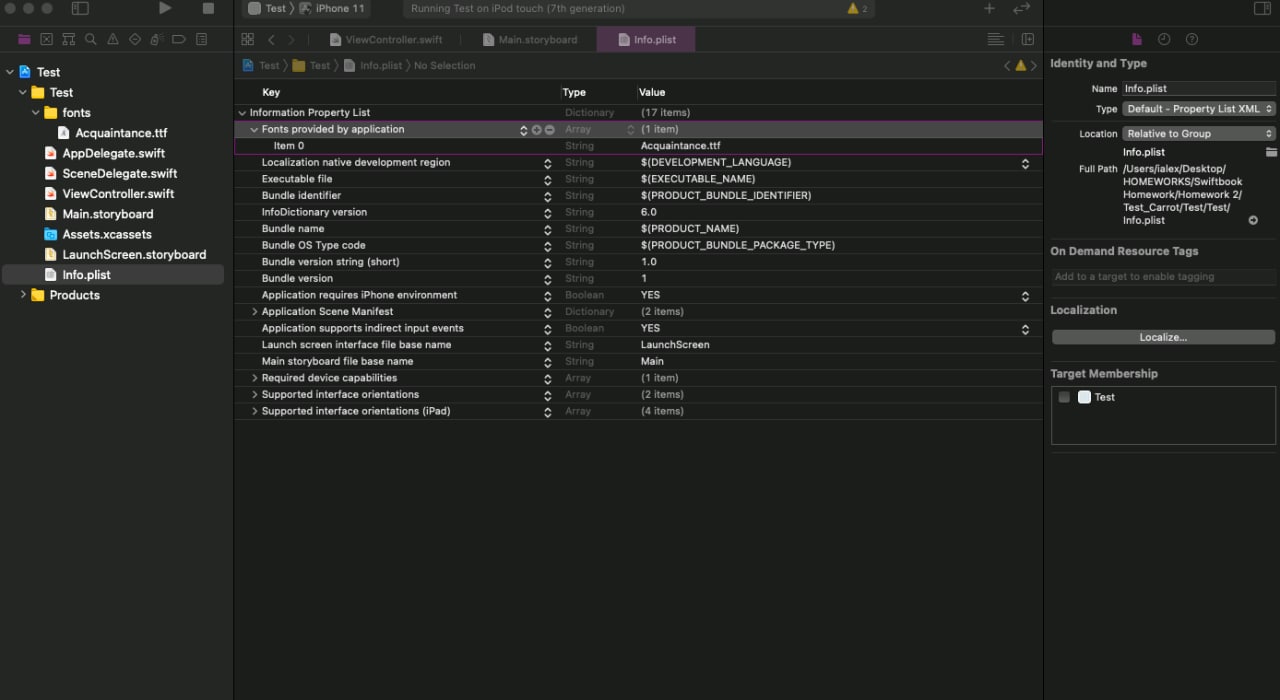This screenshot has height=700, width=1280.
Task: Open the Symbol navigator
Action: point(68,39)
